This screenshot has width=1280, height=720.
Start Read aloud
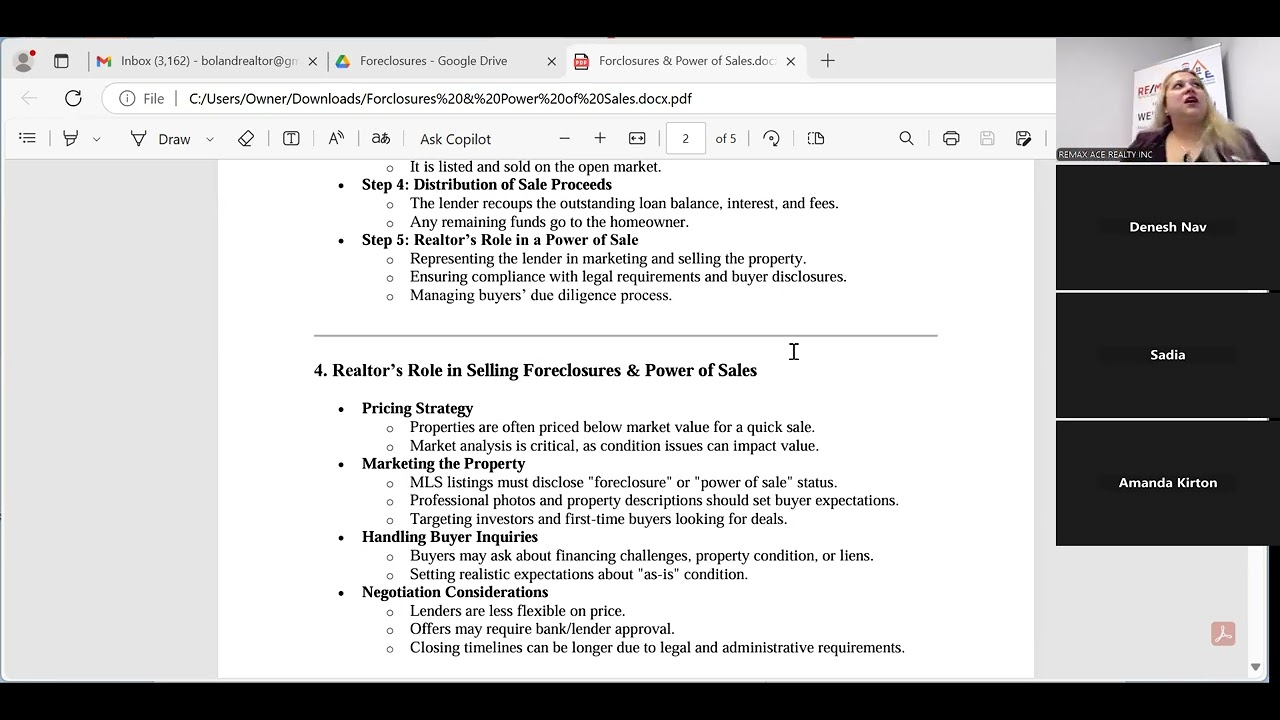336,138
